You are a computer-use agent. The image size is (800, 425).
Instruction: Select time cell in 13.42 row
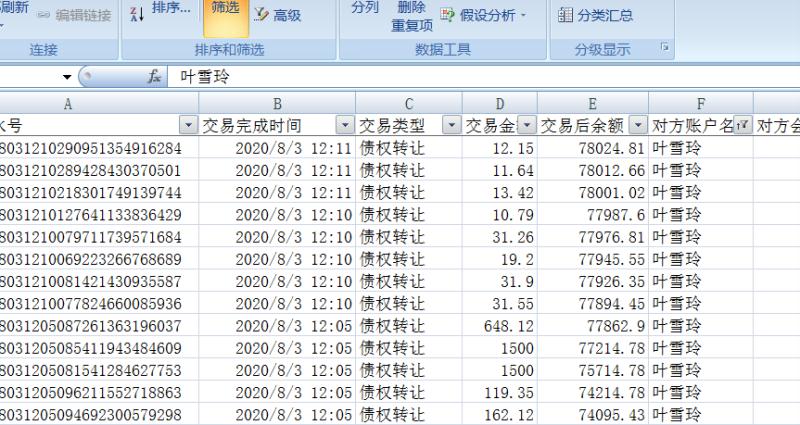(x=277, y=192)
